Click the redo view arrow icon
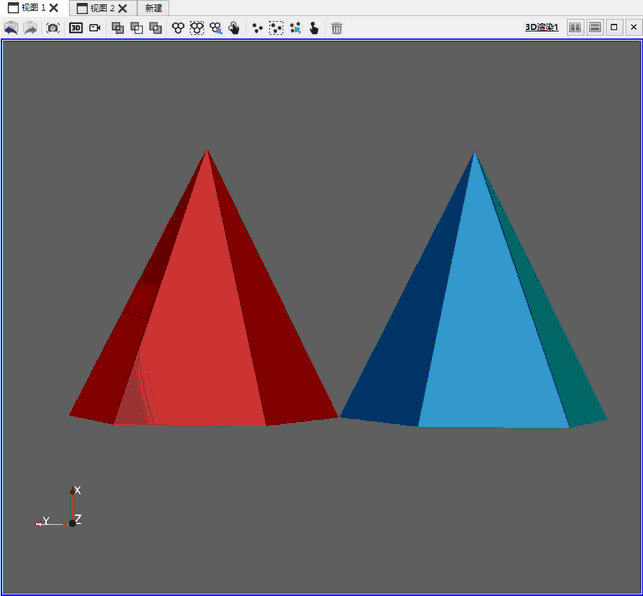Screen dimensions: 643x596 [30, 28]
